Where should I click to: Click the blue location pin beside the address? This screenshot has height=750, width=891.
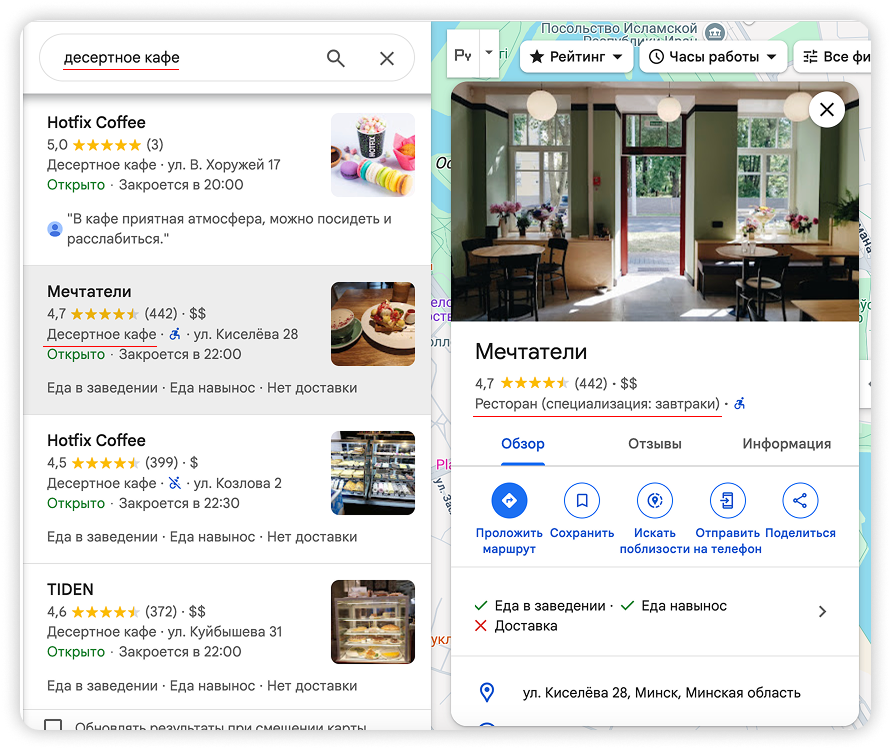coord(487,692)
